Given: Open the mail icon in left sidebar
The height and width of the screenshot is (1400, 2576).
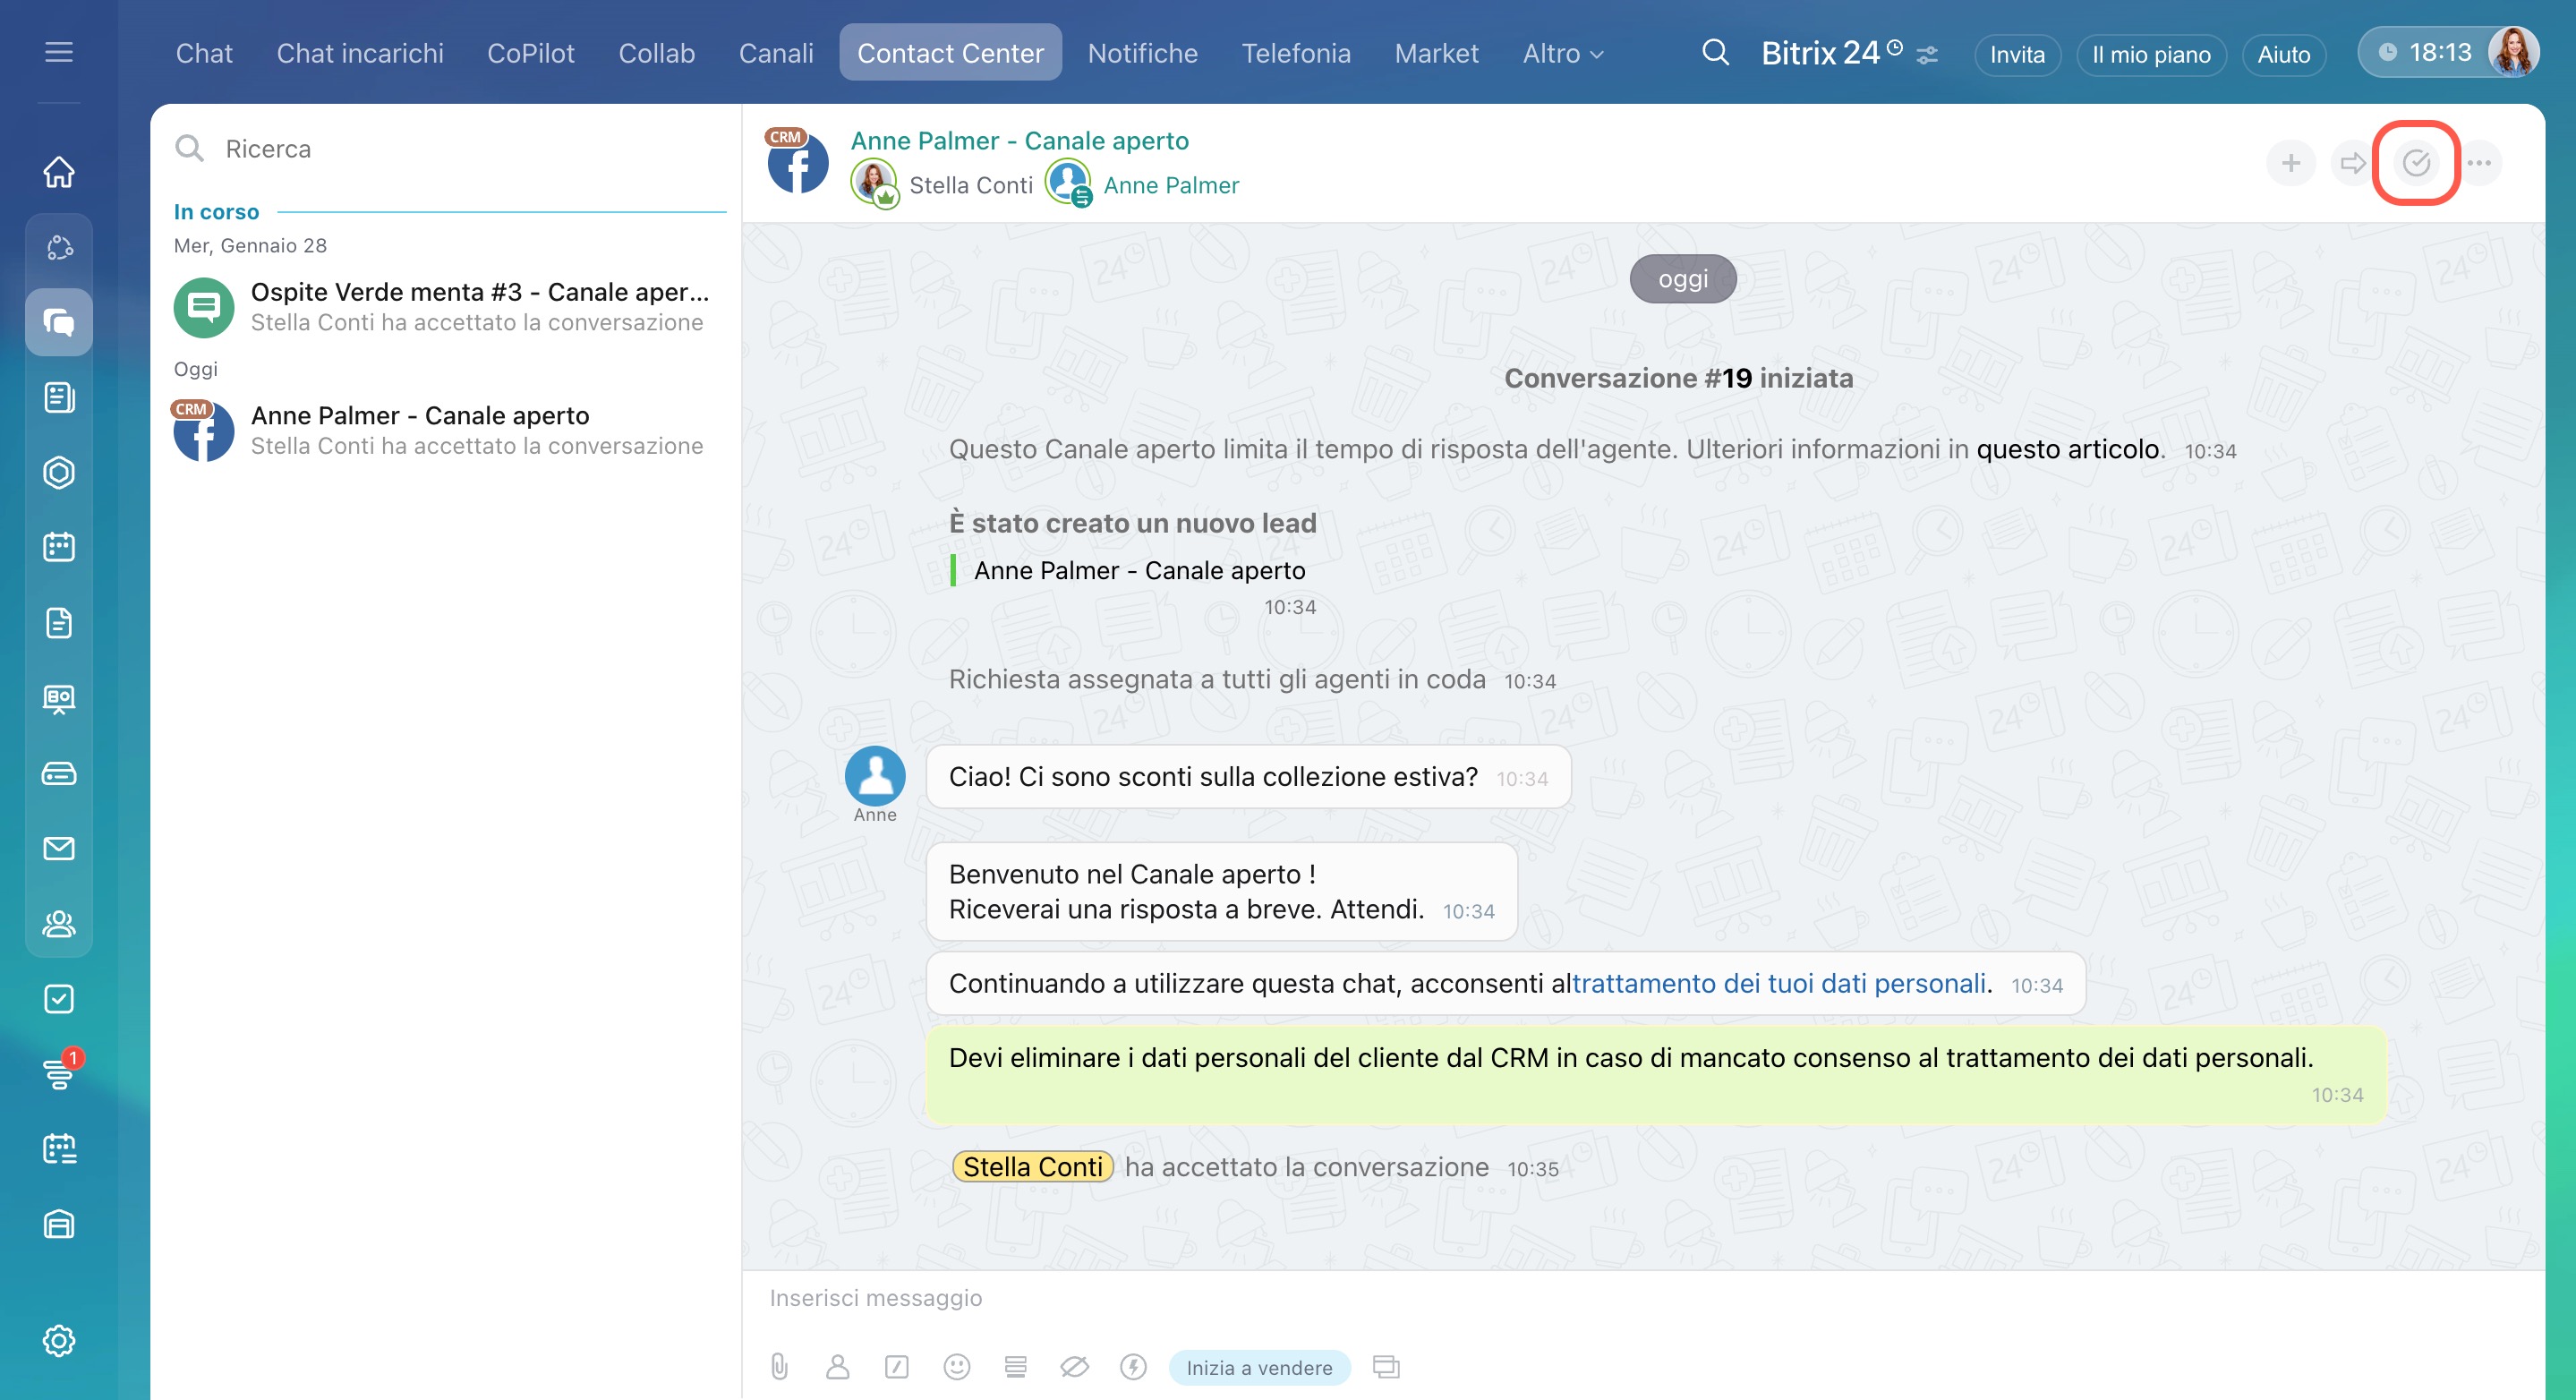Looking at the screenshot, I should 59,848.
